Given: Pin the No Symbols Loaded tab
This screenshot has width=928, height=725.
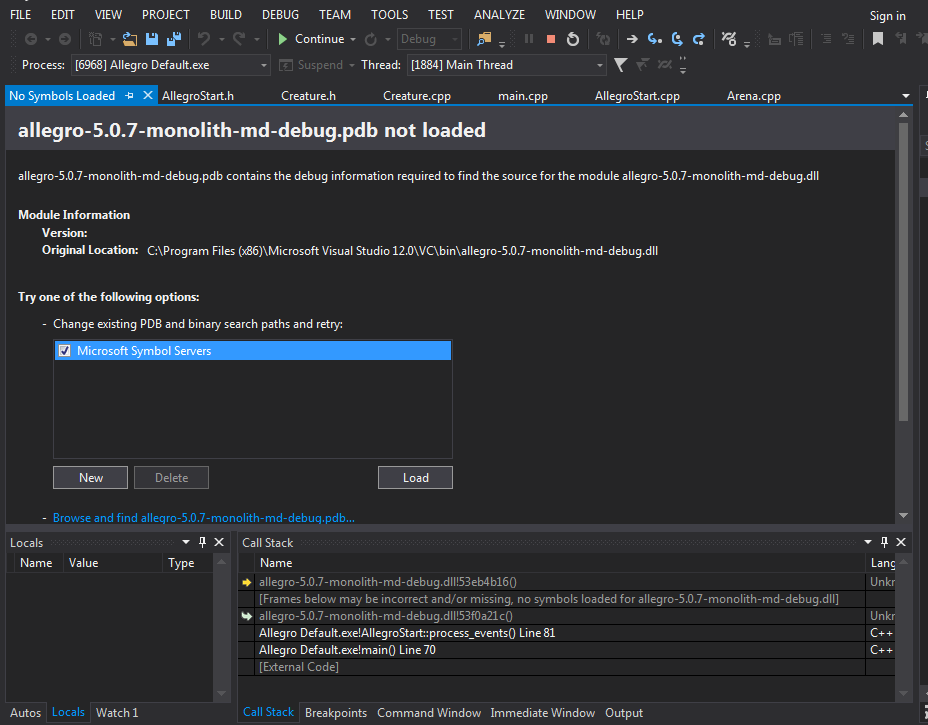Looking at the screenshot, I should tap(129, 96).
